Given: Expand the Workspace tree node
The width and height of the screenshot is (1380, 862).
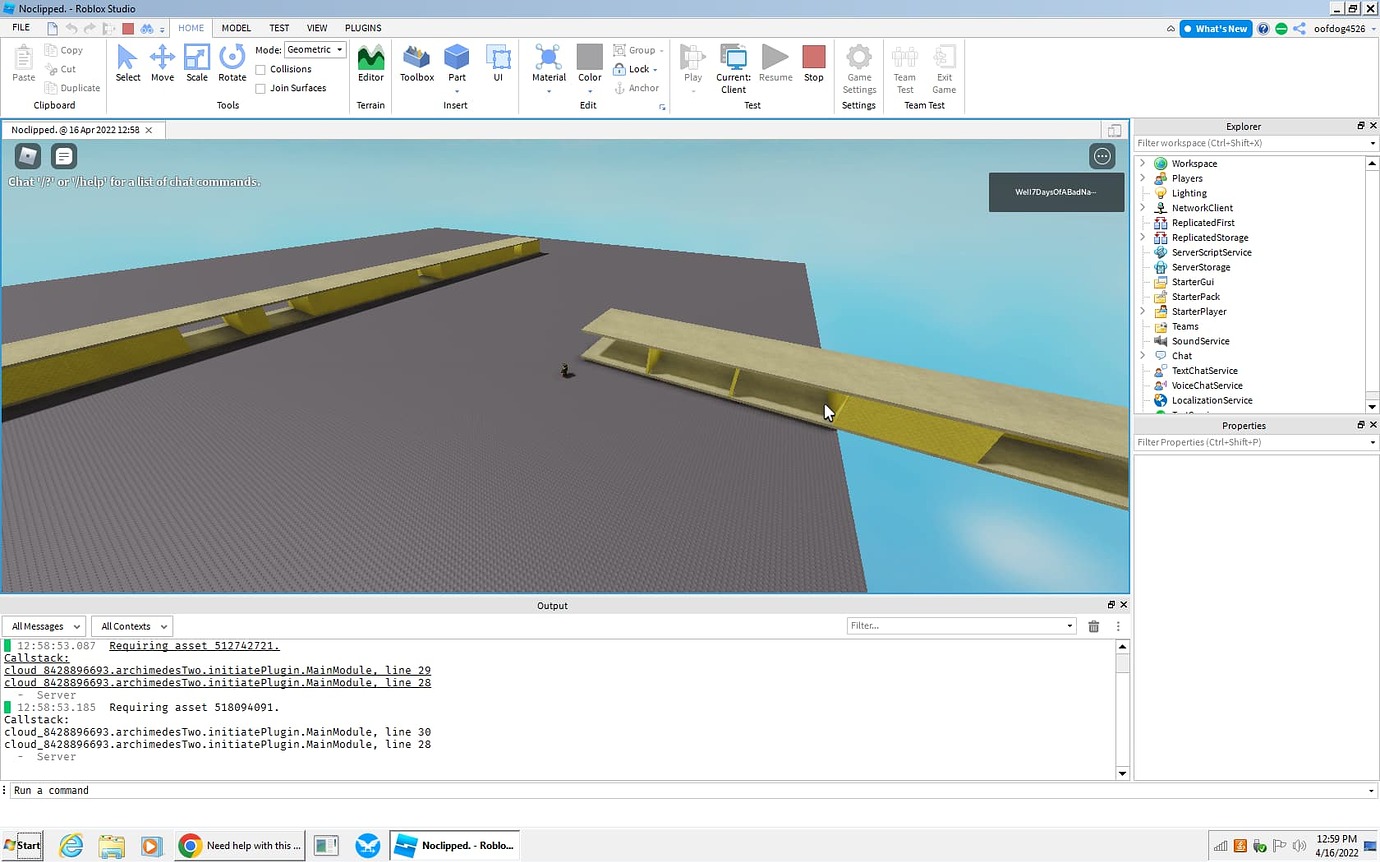Looking at the screenshot, I should point(1143,163).
